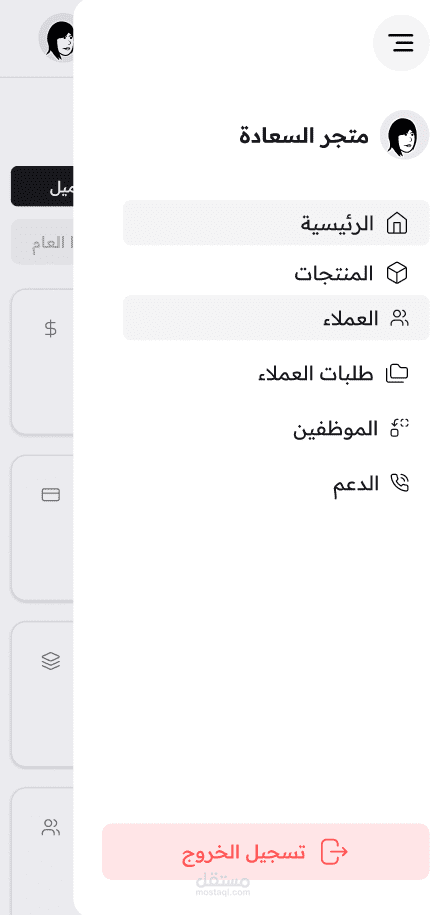Select العملاء in the sidebar
This screenshot has height=915, width=446.
276,318
